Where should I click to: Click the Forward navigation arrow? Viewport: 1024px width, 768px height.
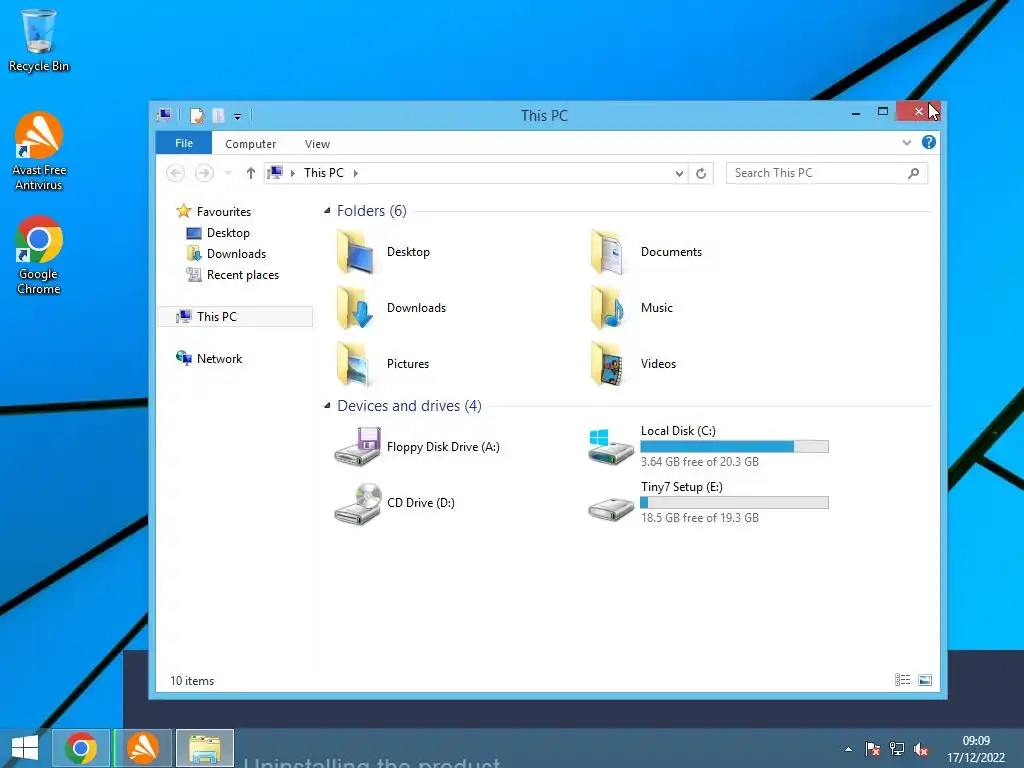click(204, 173)
